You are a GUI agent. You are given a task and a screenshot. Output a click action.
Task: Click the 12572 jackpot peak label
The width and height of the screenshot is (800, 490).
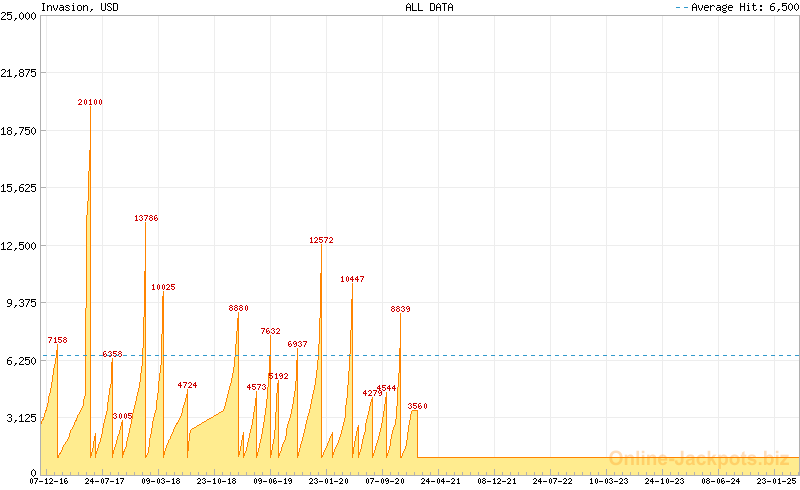[x=321, y=240]
